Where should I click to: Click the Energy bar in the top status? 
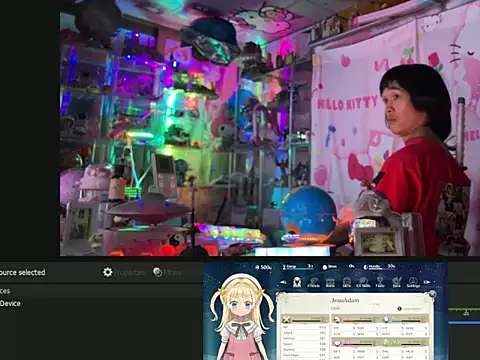point(298,267)
